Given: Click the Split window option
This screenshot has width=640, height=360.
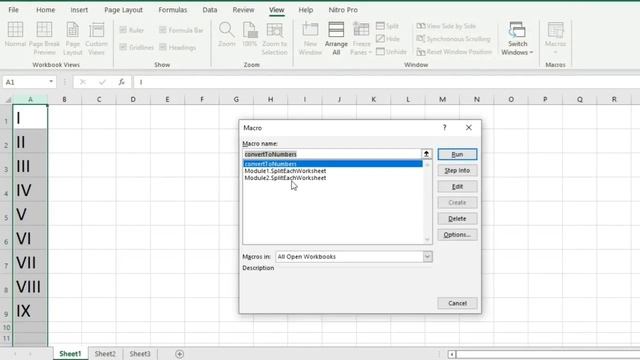Looking at the screenshot, I should pos(387,26).
